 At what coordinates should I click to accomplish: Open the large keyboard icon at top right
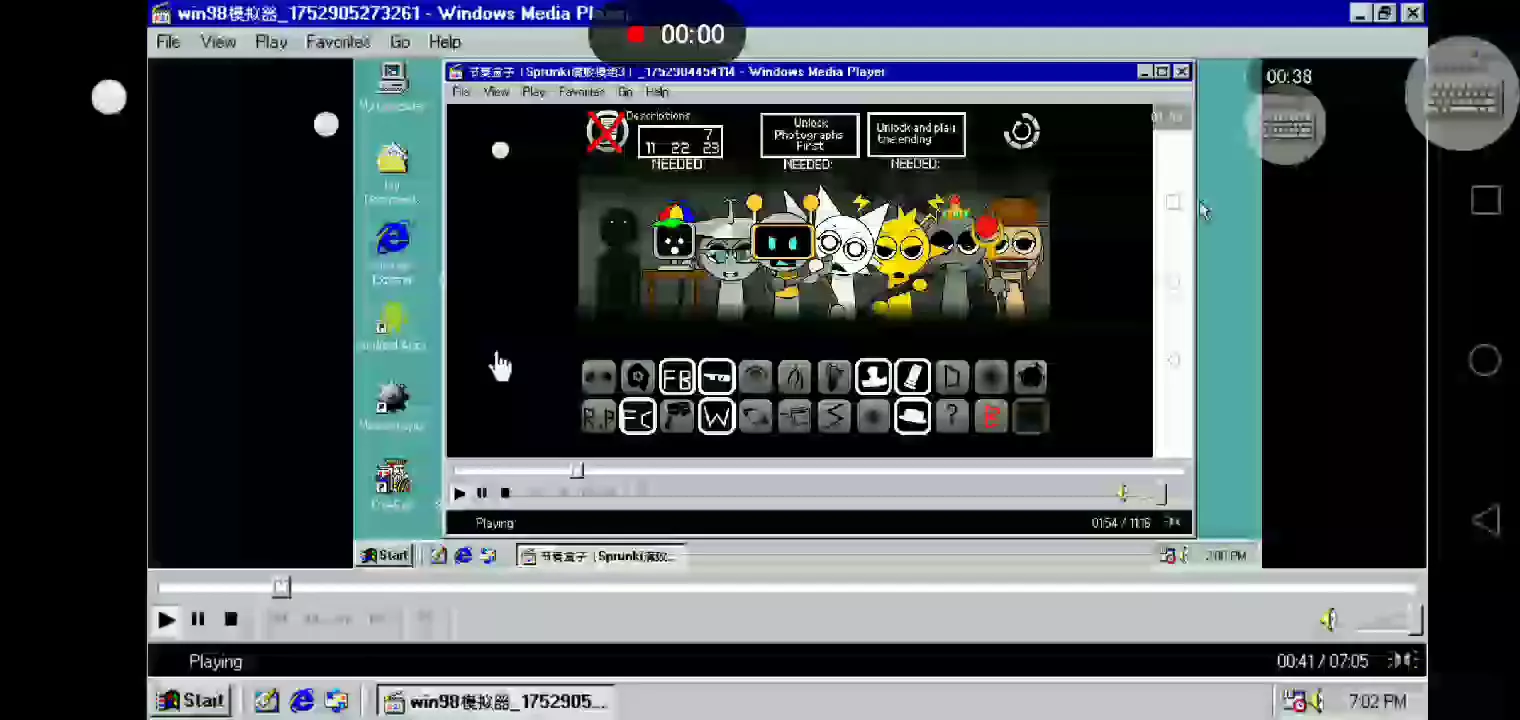coord(1462,95)
